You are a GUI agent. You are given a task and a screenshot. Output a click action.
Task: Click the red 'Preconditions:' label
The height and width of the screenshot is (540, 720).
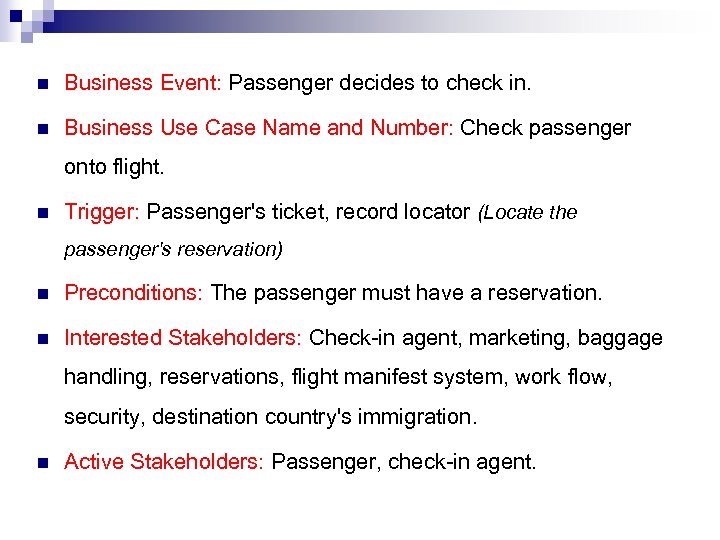click(134, 293)
